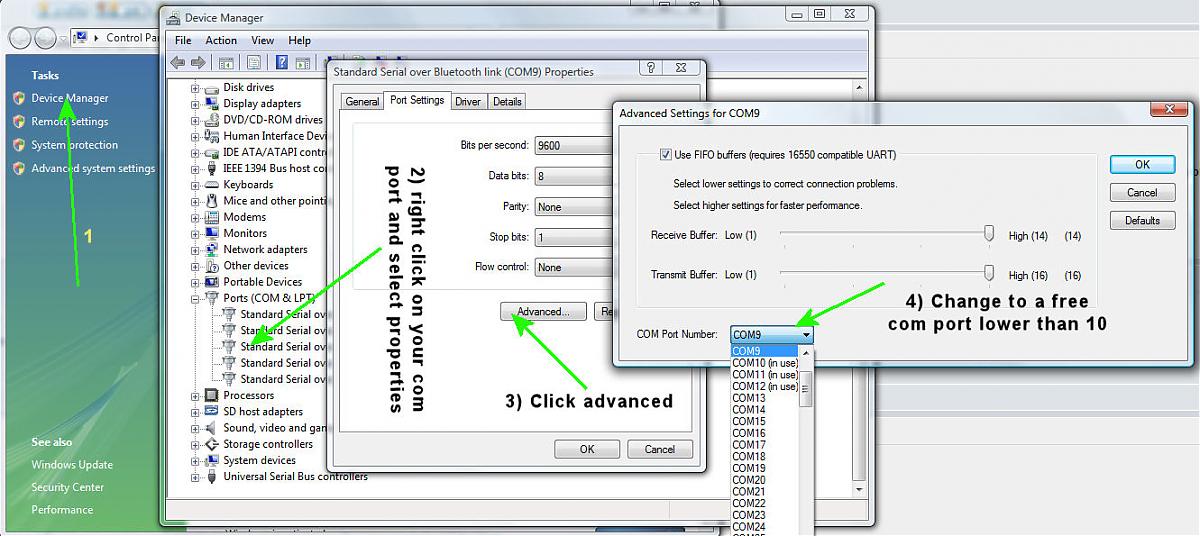Expand the System devices tree node
The height and width of the screenshot is (536, 1200).
tap(195, 460)
